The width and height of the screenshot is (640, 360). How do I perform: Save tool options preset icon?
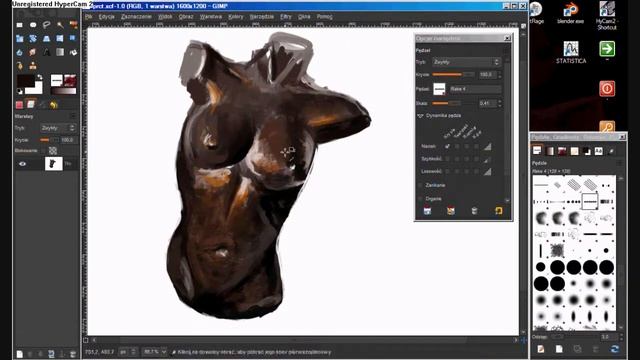pos(427,211)
